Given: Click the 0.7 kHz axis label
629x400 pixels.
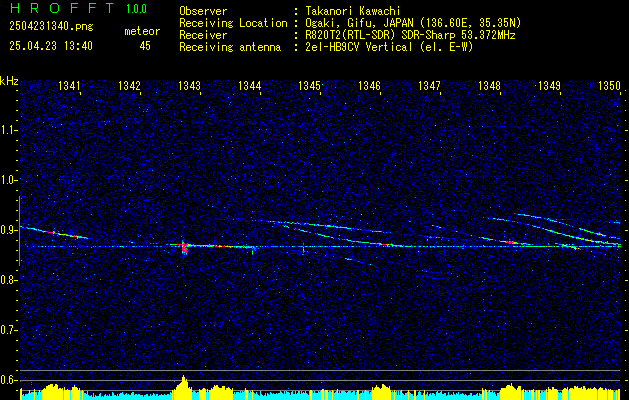Looking at the screenshot, I should point(8,331).
